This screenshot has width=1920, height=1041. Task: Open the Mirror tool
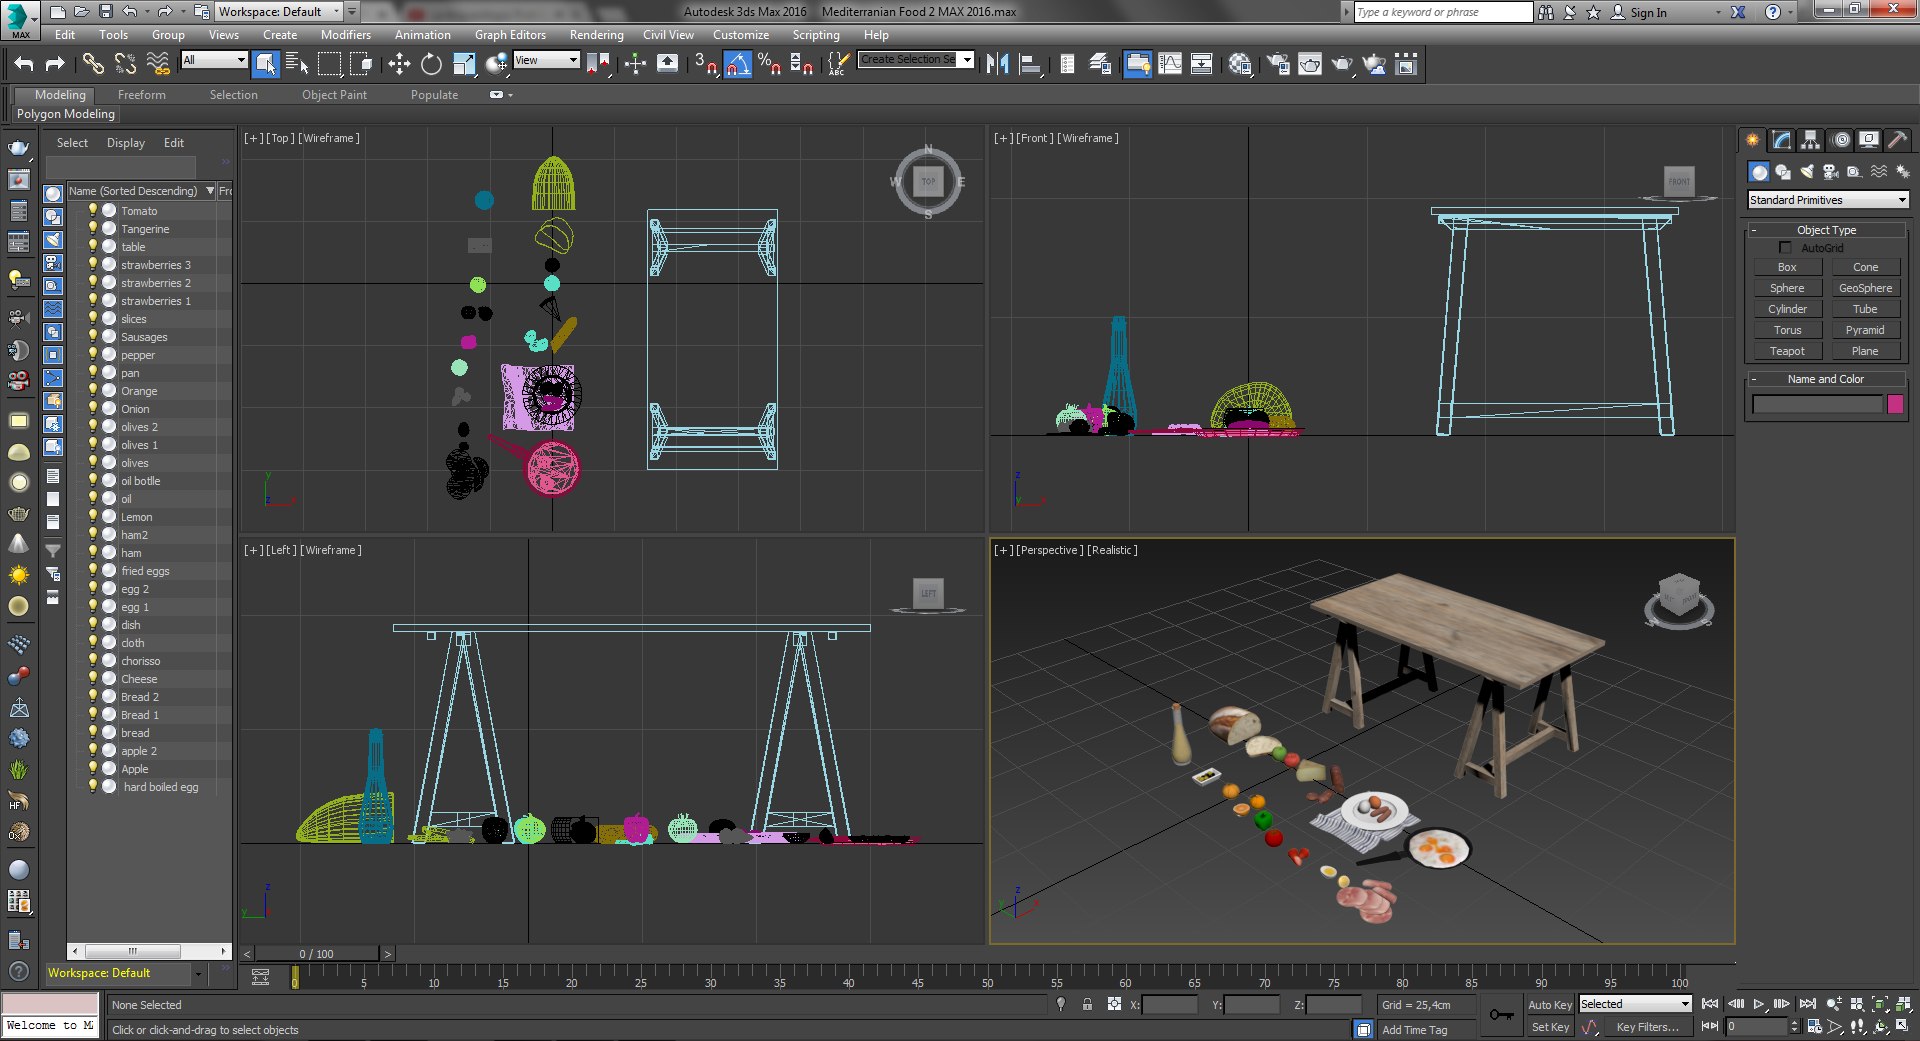pyautogui.click(x=997, y=64)
